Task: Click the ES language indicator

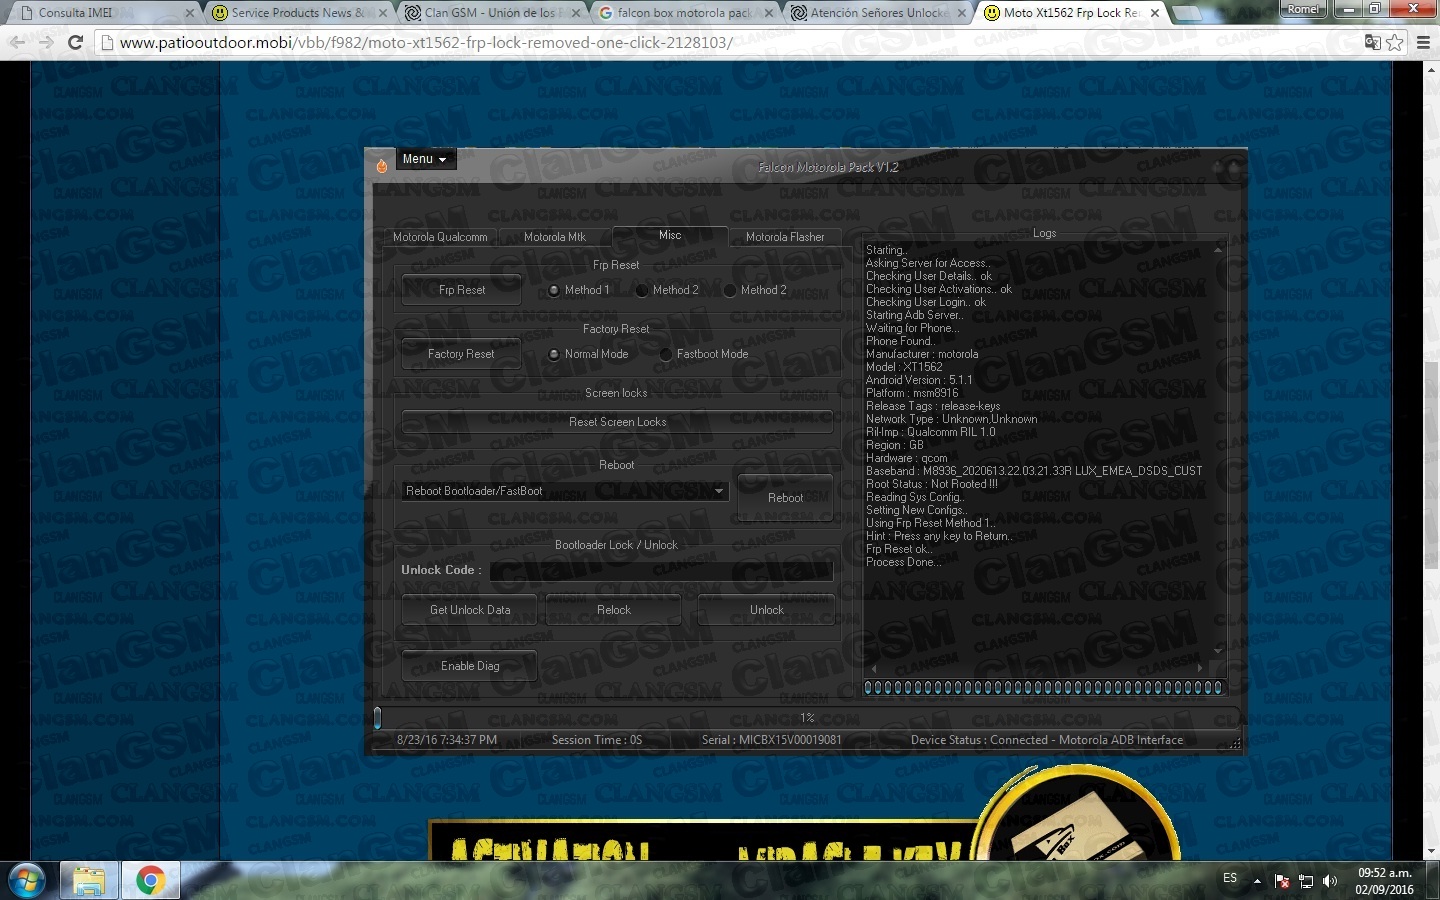Action: (x=1230, y=878)
